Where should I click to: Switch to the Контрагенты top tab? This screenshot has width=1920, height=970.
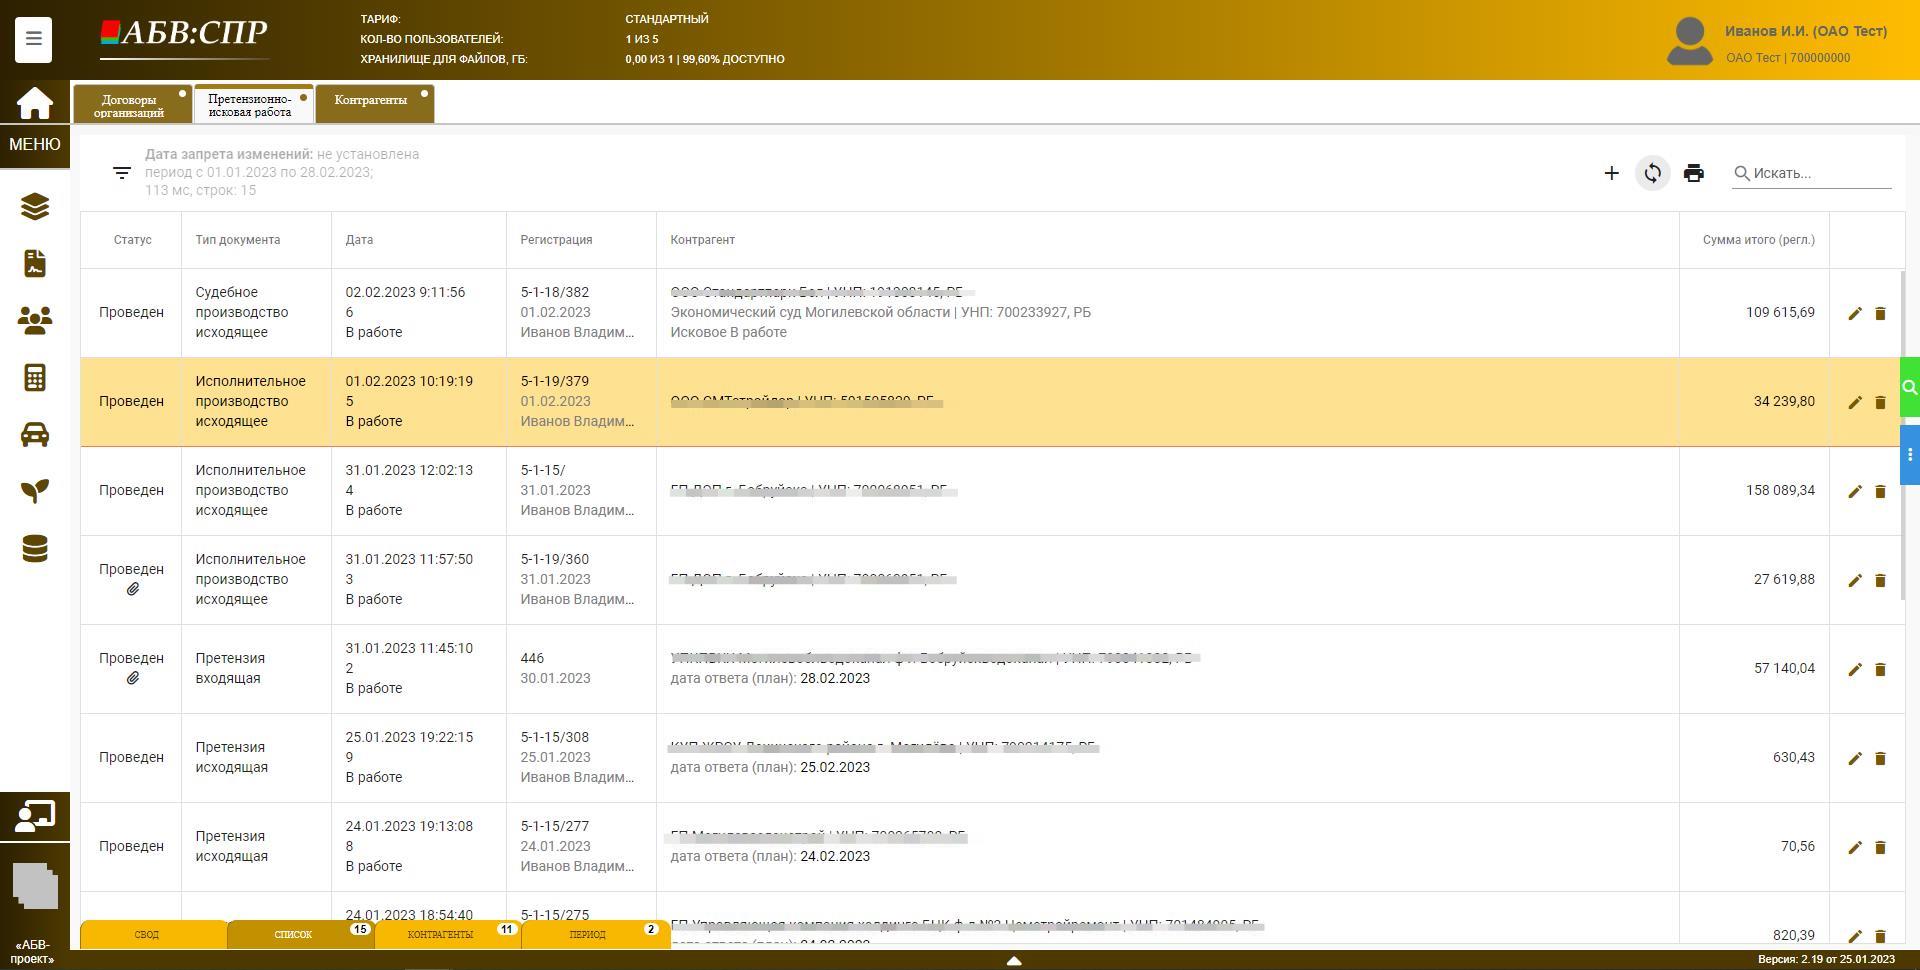371,101
